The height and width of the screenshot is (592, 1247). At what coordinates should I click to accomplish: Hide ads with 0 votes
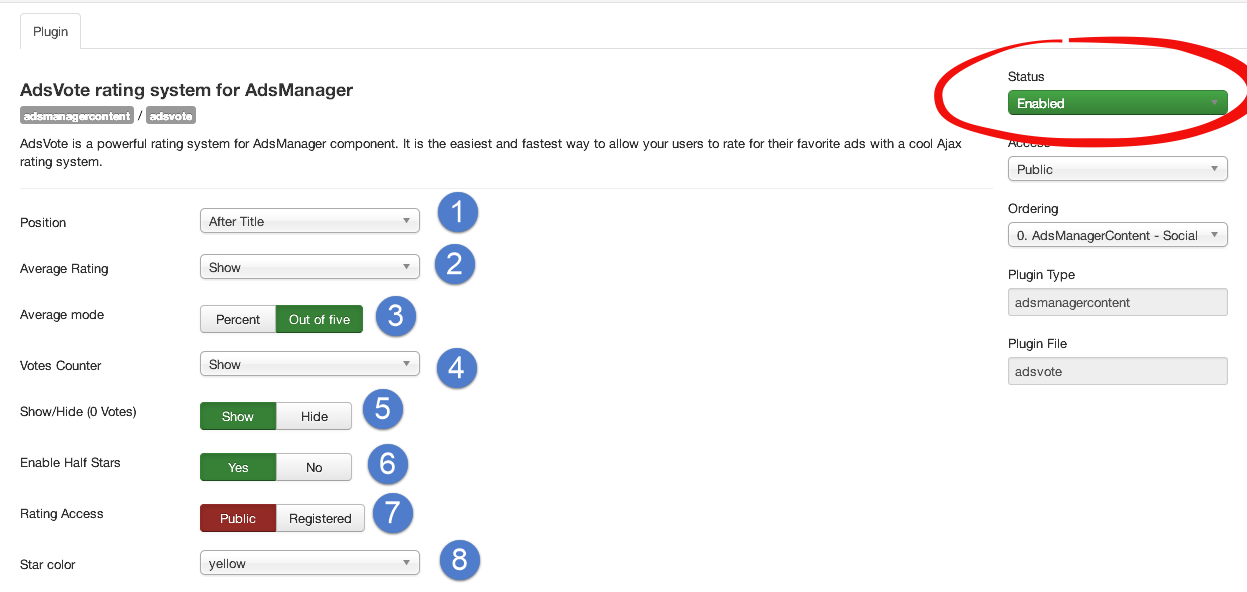(x=314, y=416)
